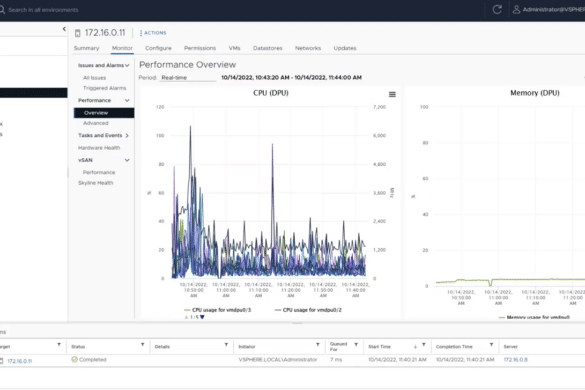Screen dimensions: 585x390
Task: Click the search magnifier icon
Action: (2, 10)
